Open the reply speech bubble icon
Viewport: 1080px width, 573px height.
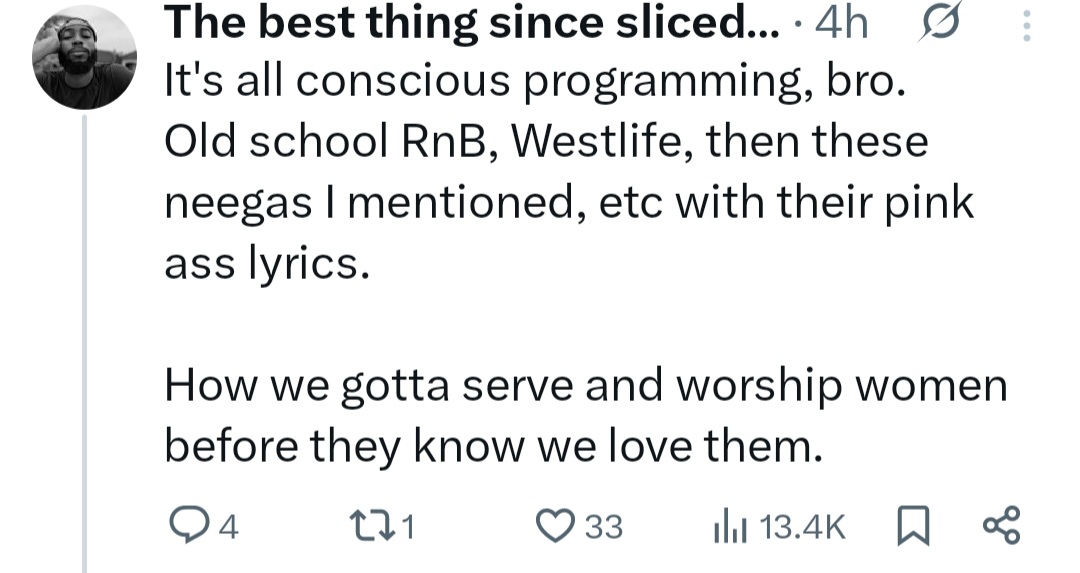(x=182, y=526)
